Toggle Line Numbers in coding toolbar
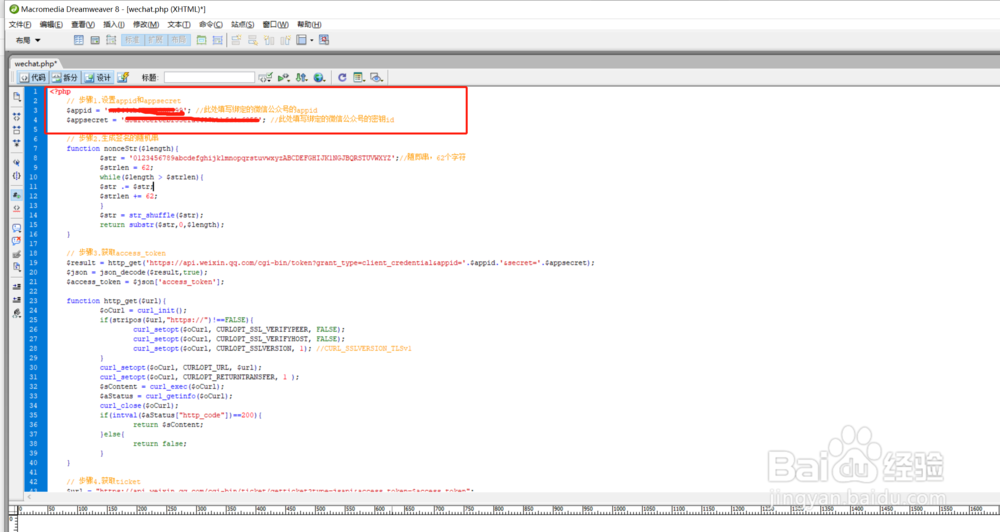 coord(17,195)
